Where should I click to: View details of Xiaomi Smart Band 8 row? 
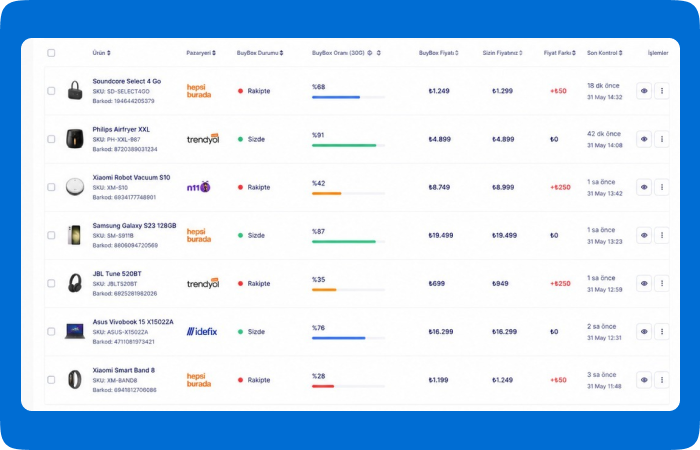(x=644, y=380)
